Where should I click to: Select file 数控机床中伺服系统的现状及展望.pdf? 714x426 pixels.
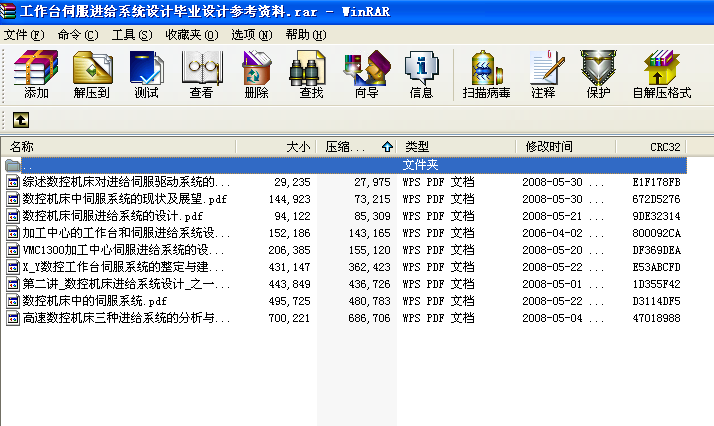click(x=124, y=199)
